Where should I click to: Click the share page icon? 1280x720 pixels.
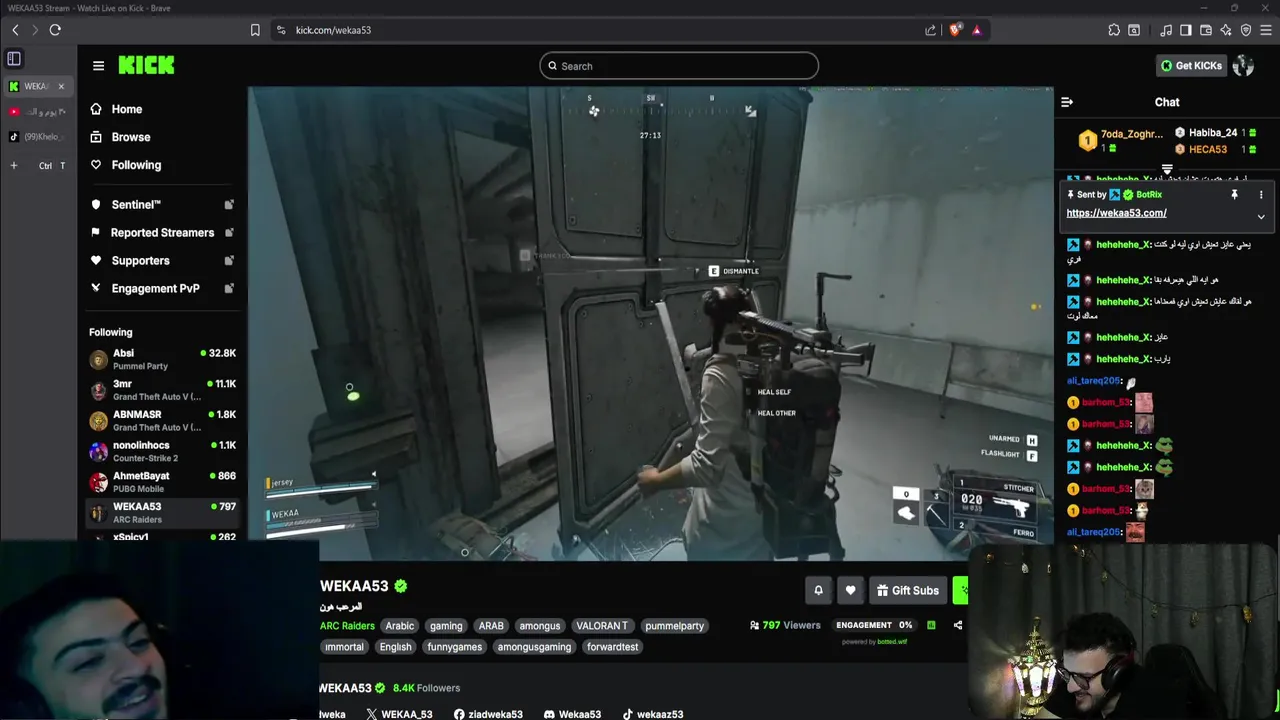(x=931, y=30)
